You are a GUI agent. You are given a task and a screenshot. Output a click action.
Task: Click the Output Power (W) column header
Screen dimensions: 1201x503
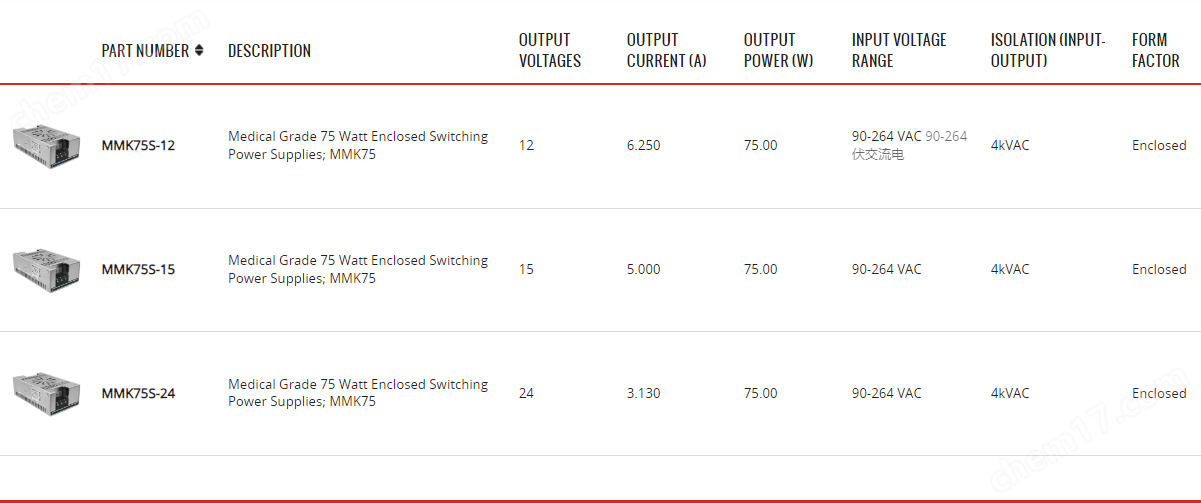779,50
